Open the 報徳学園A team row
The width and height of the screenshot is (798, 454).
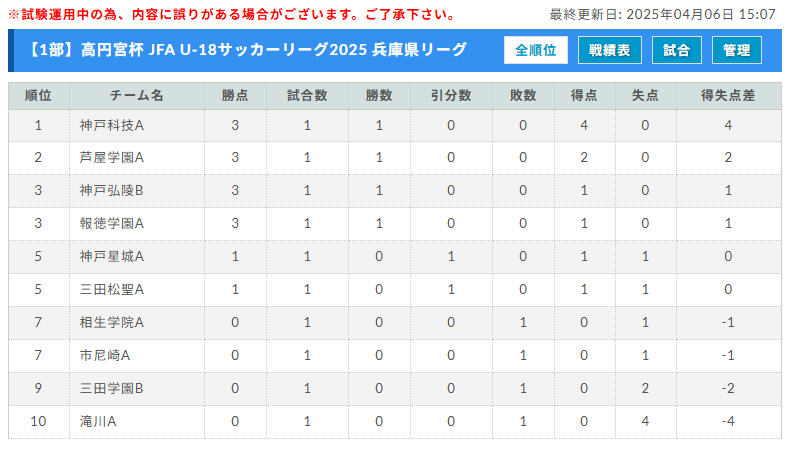click(112, 223)
